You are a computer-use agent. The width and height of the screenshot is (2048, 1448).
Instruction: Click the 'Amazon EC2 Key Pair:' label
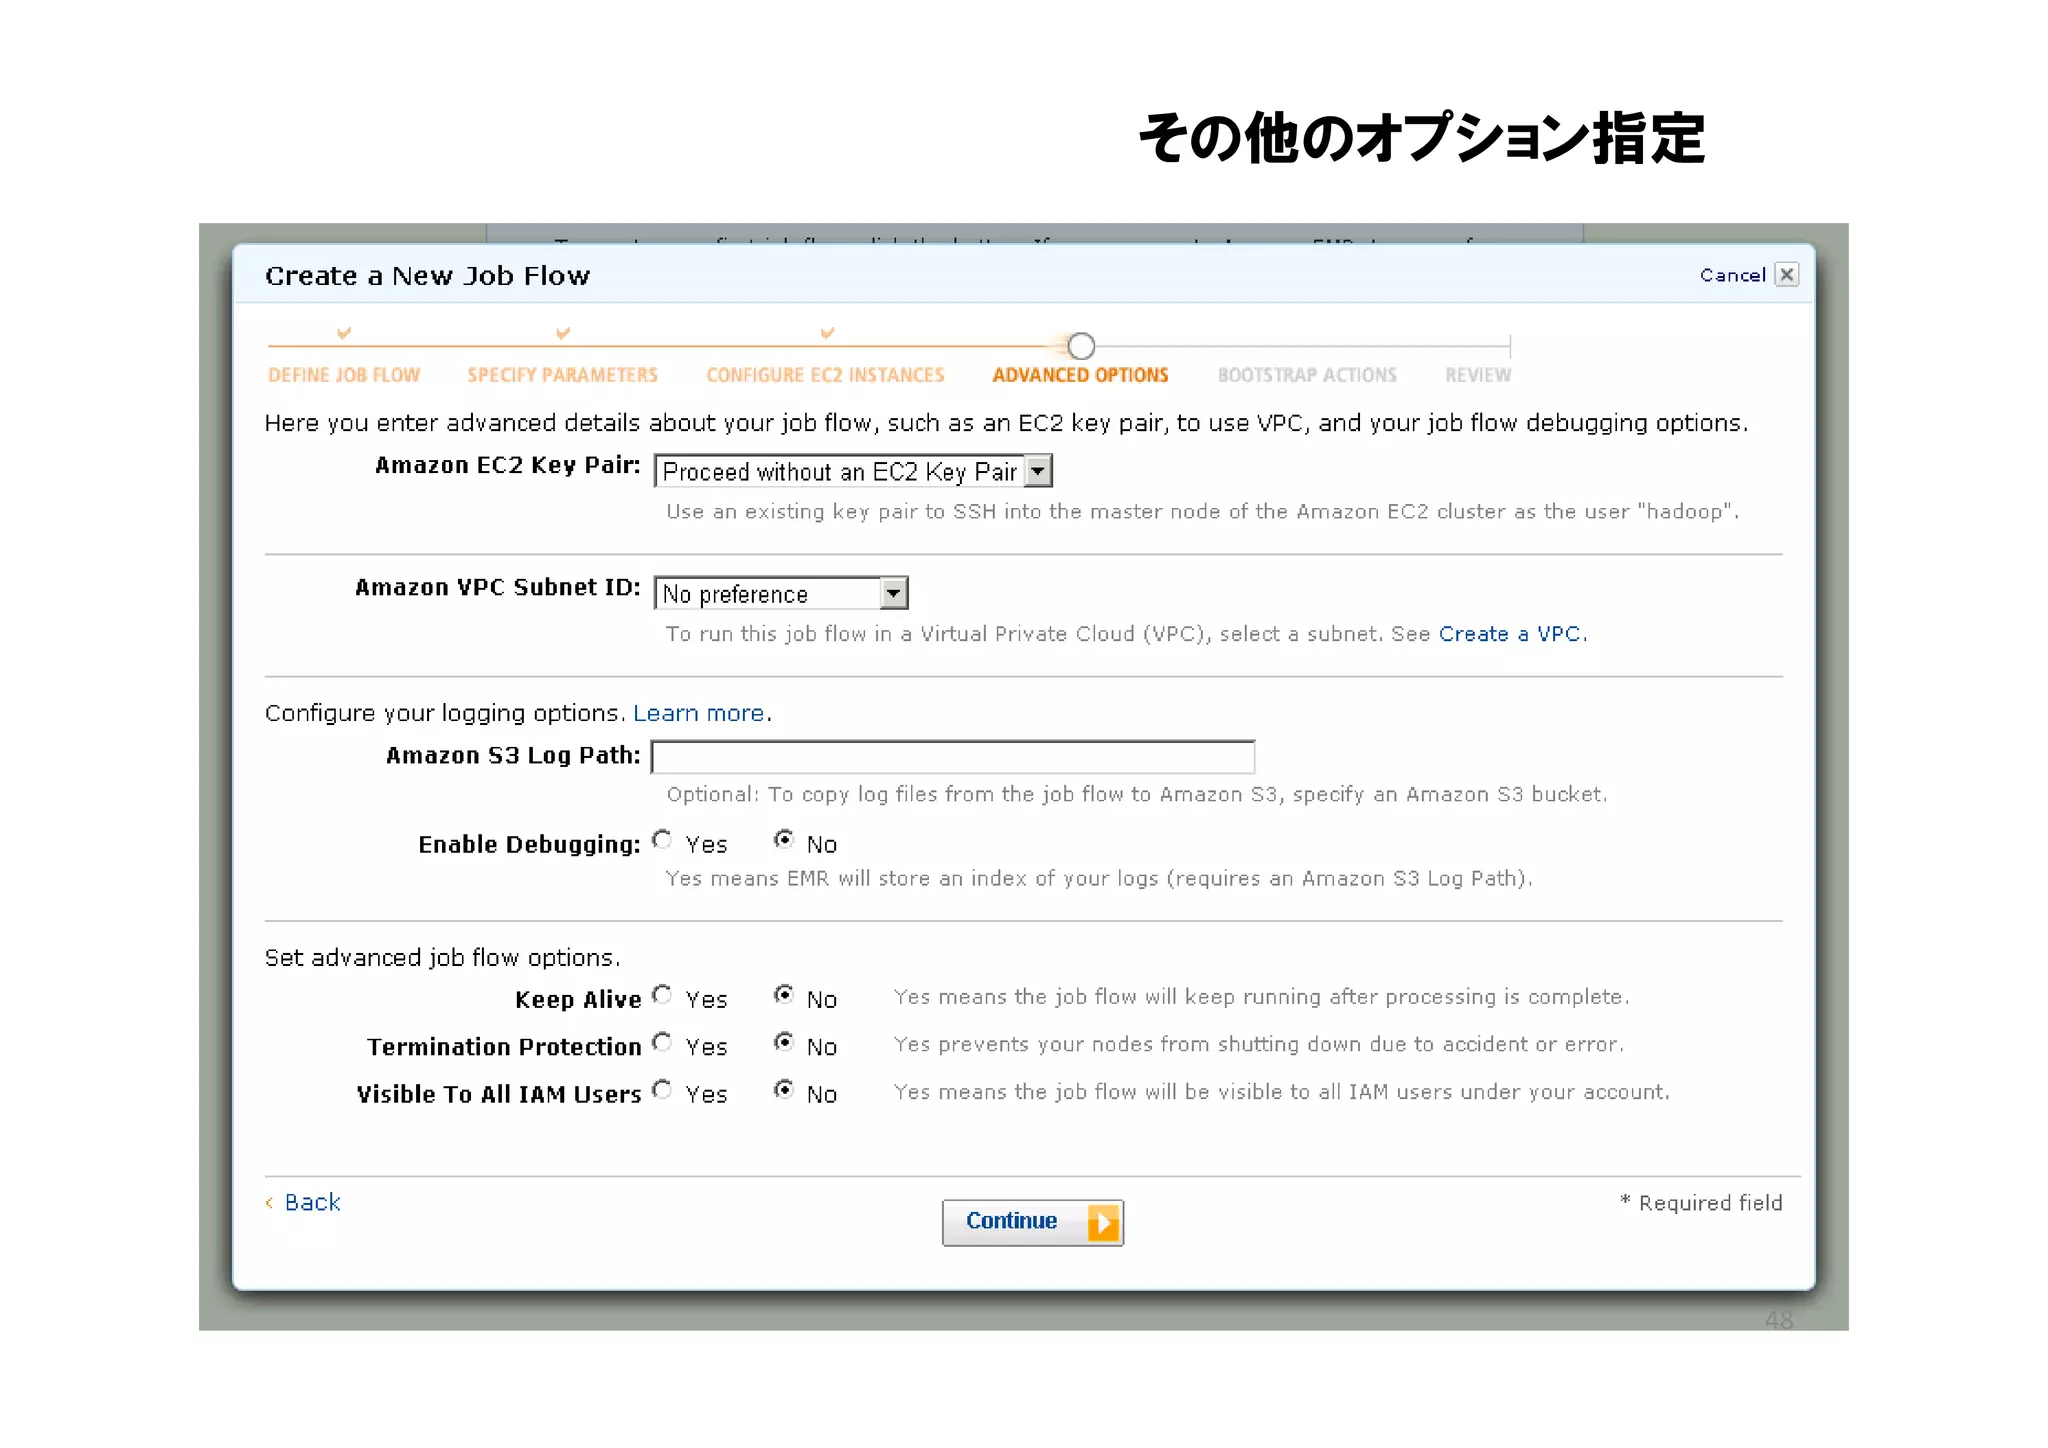[508, 465]
